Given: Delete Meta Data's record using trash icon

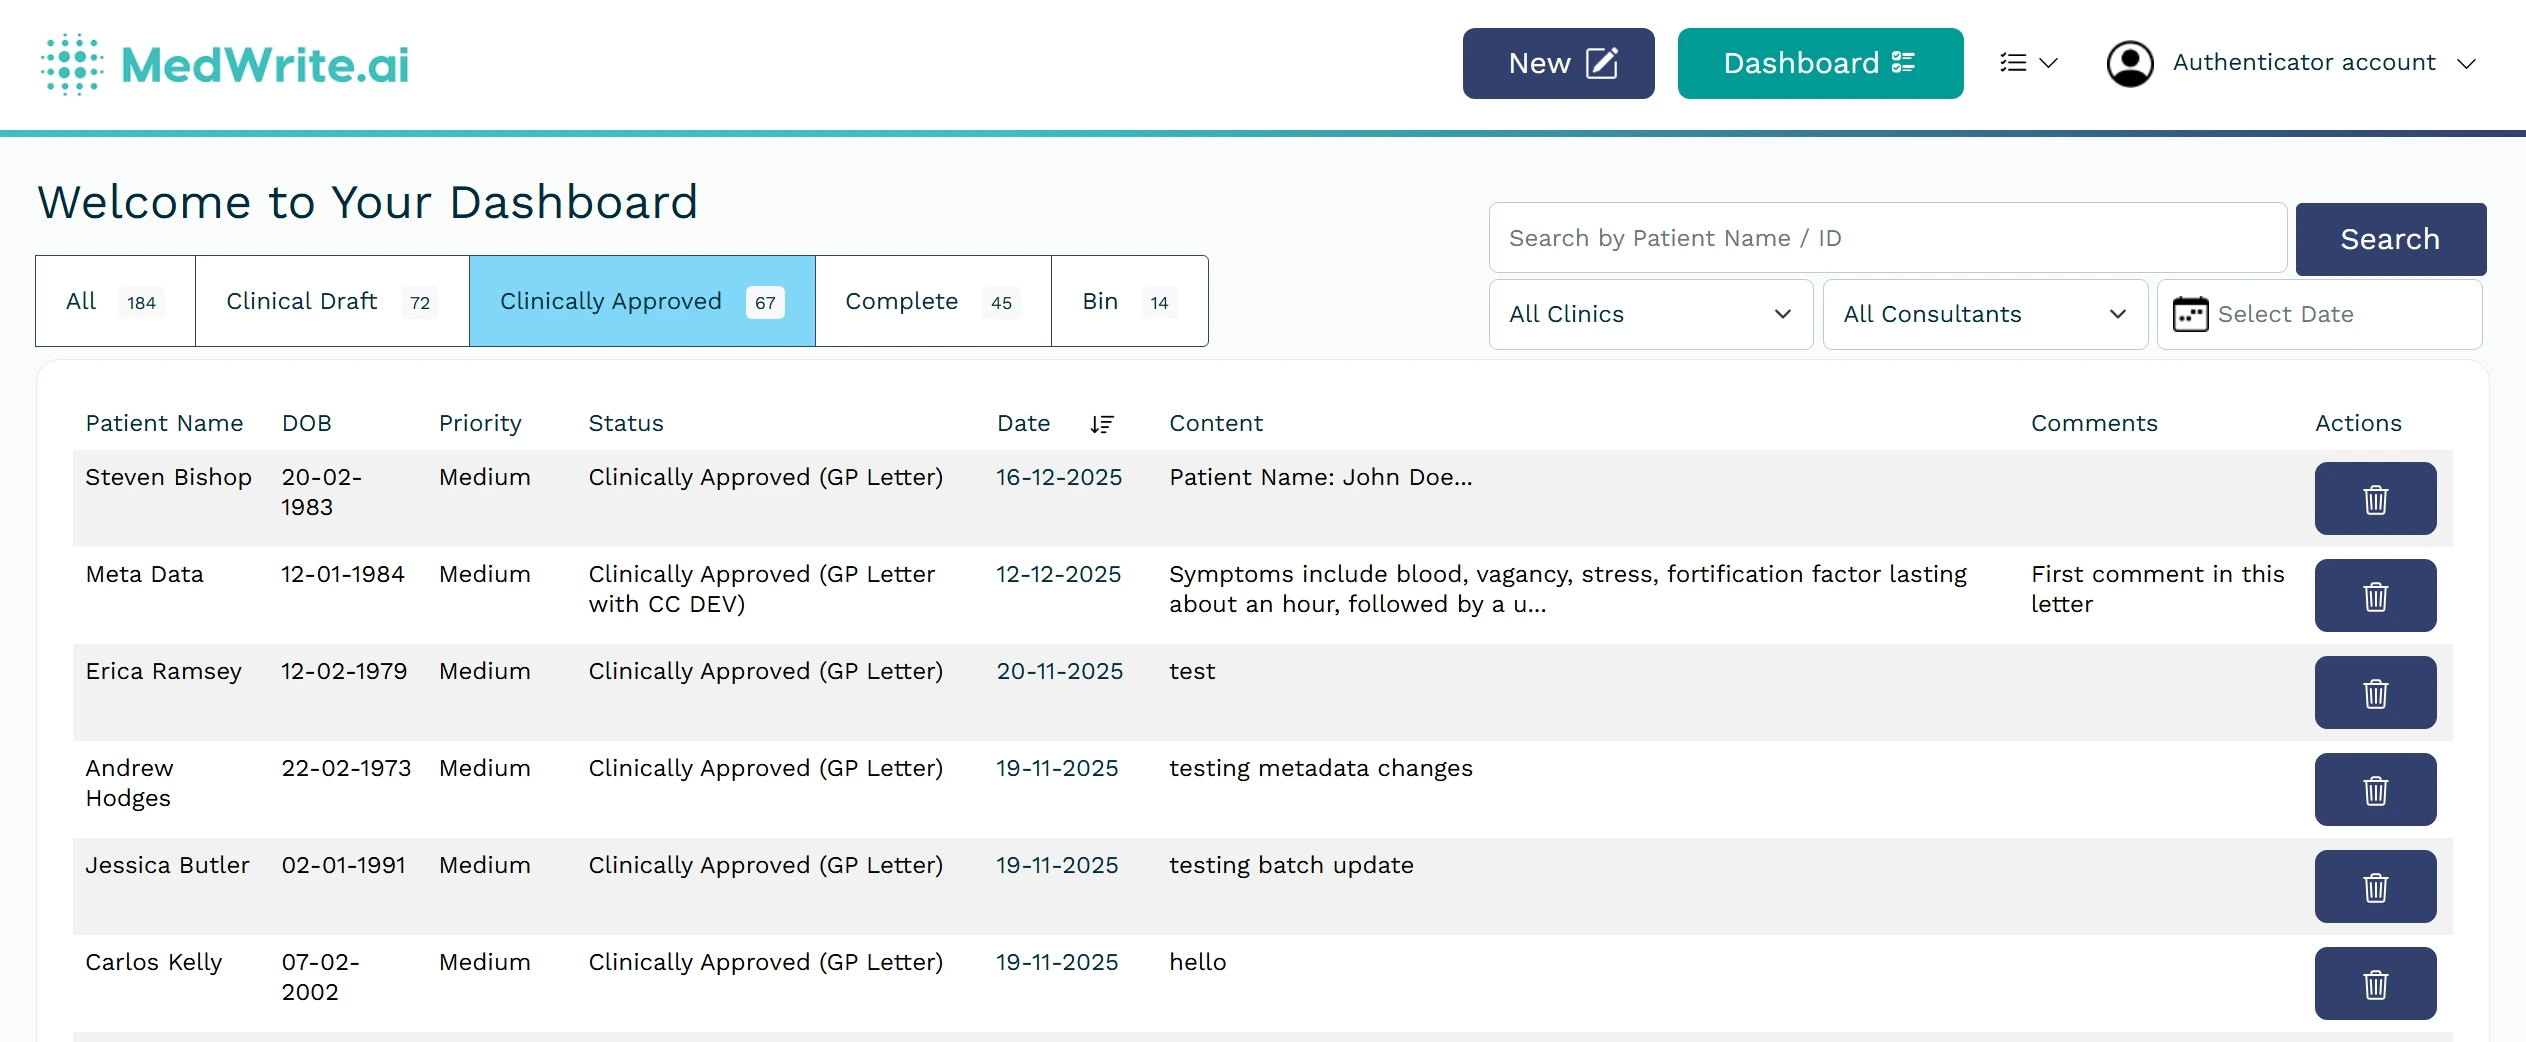Looking at the screenshot, I should [x=2376, y=595].
